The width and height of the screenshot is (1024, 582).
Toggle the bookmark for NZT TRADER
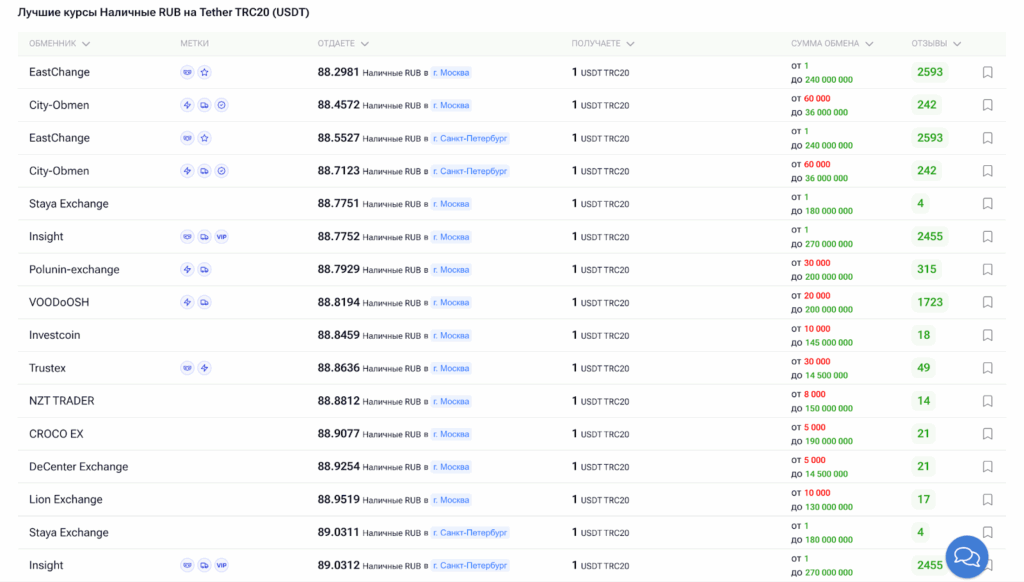(987, 401)
